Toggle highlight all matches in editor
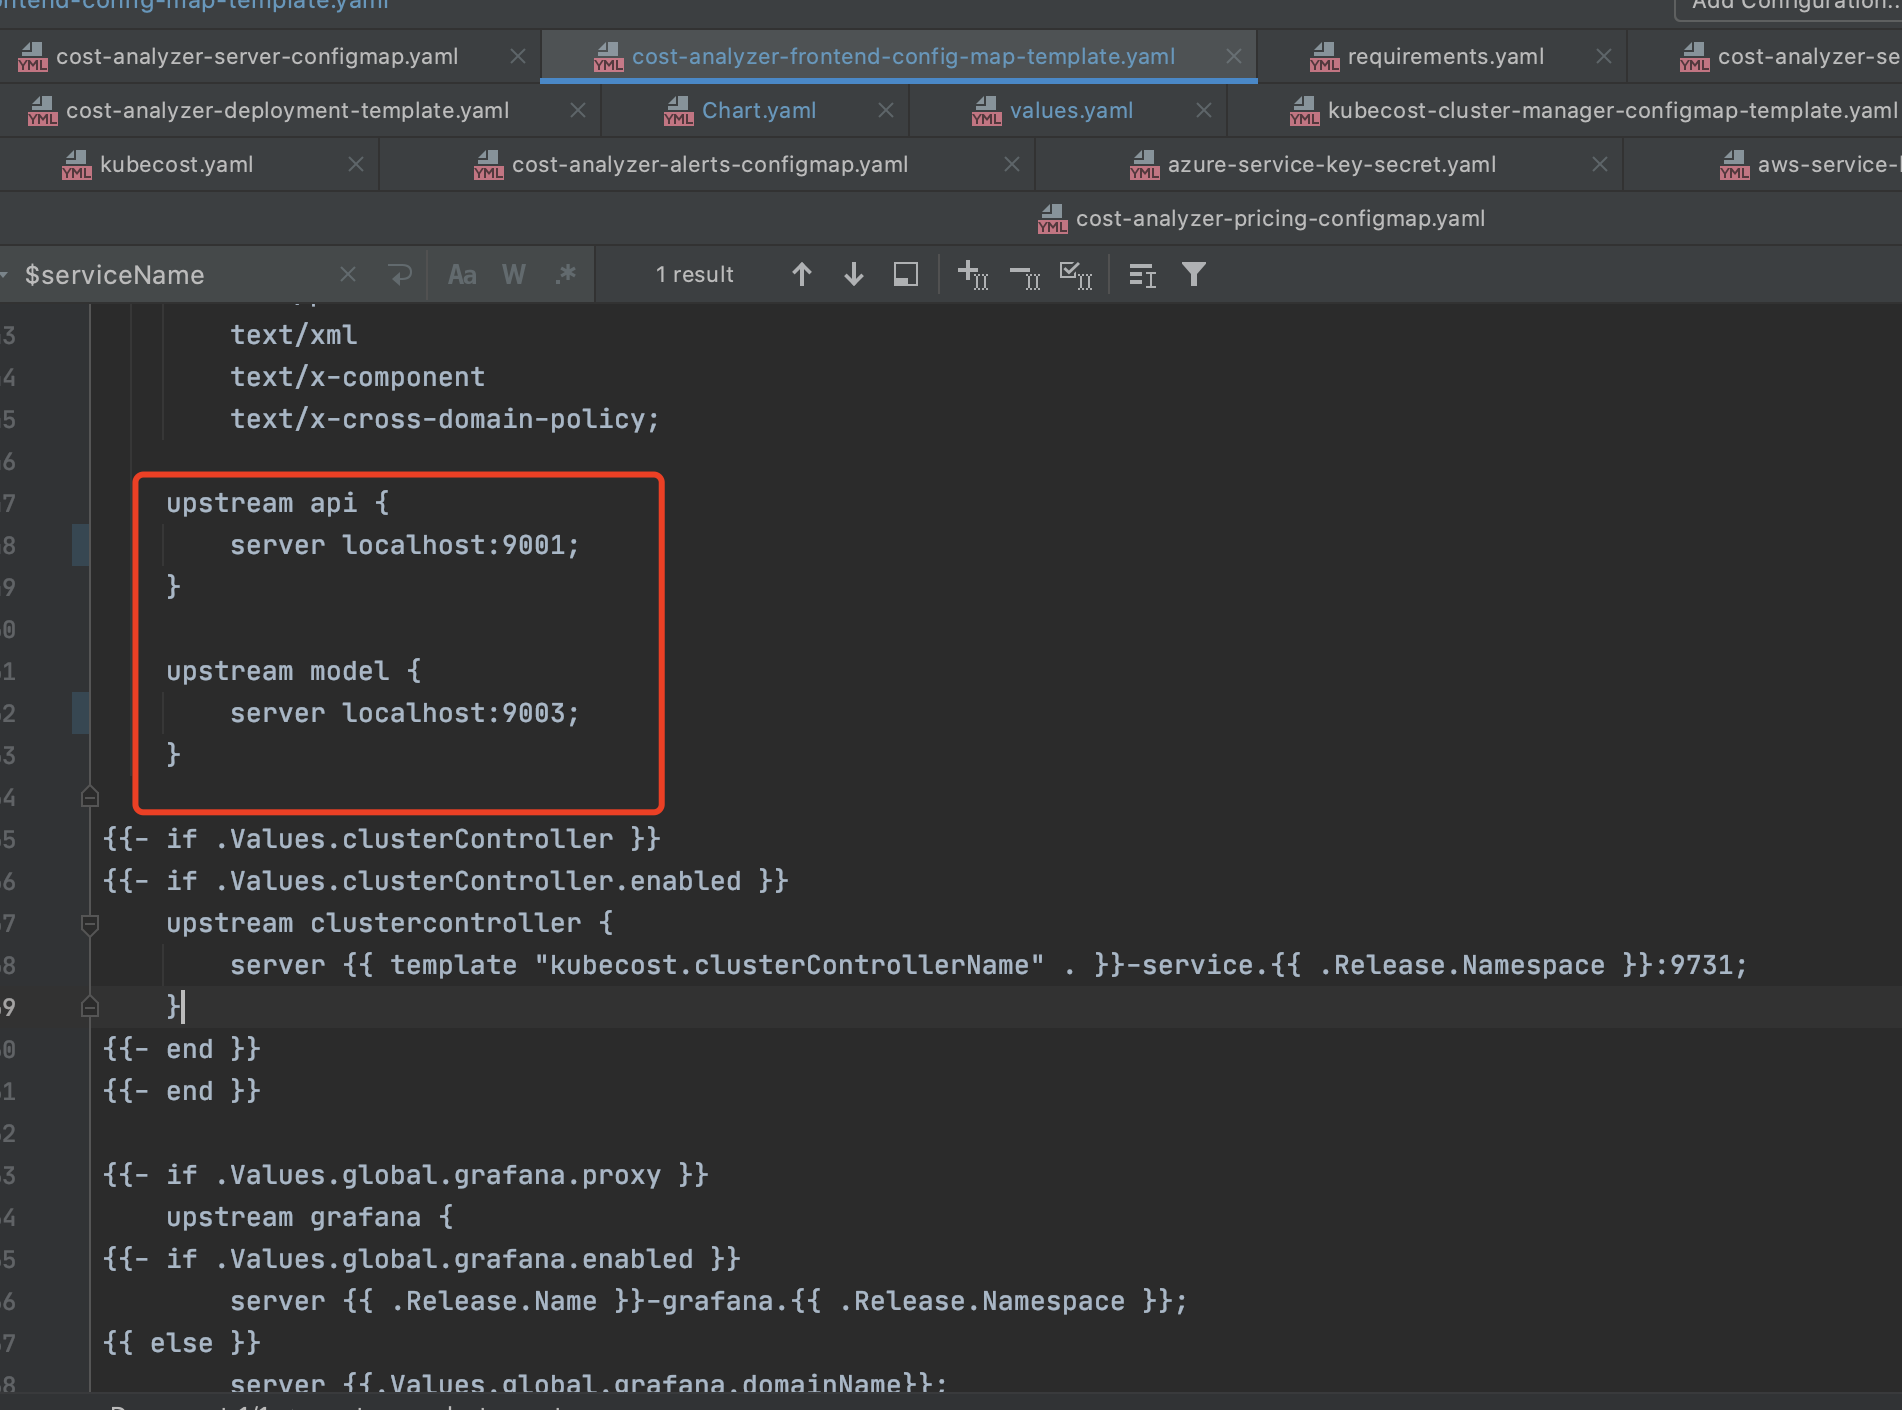The image size is (1902, 1410). pyautogui.click(x=905, y=273)
